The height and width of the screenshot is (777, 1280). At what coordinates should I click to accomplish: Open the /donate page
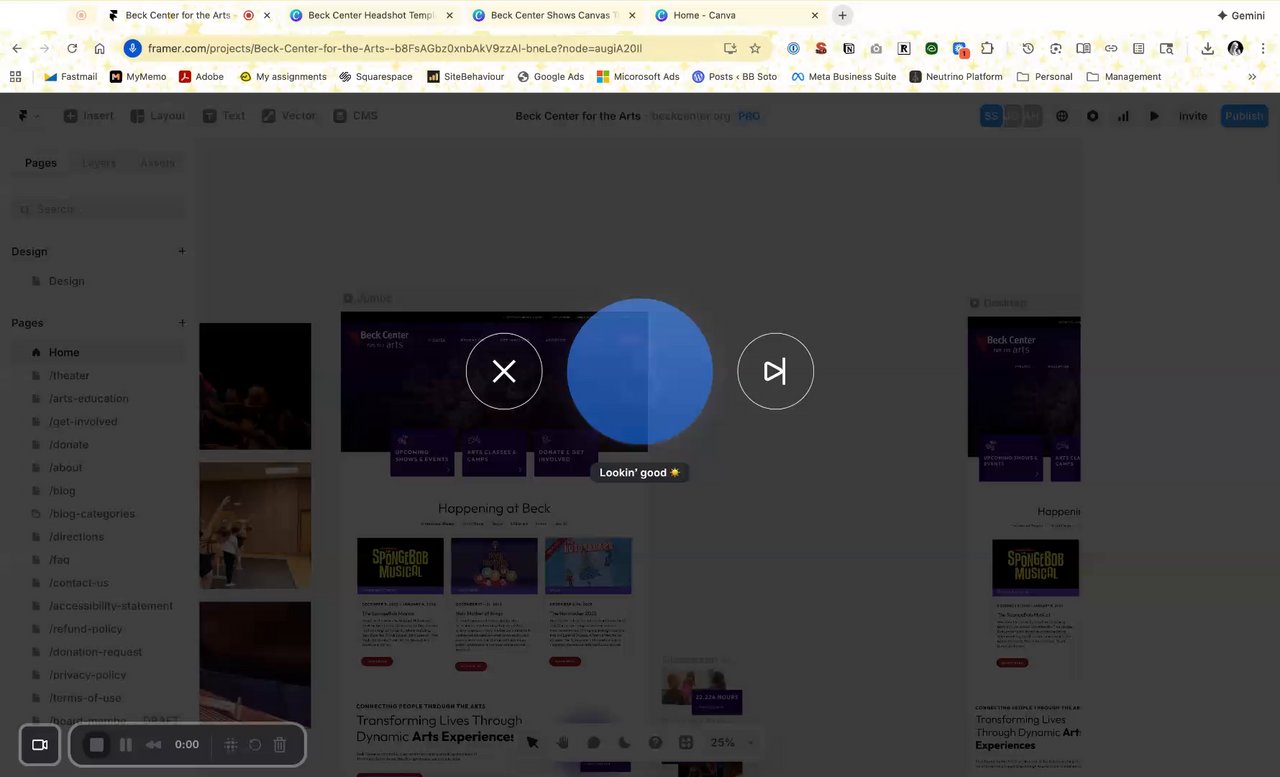(98, 444)
